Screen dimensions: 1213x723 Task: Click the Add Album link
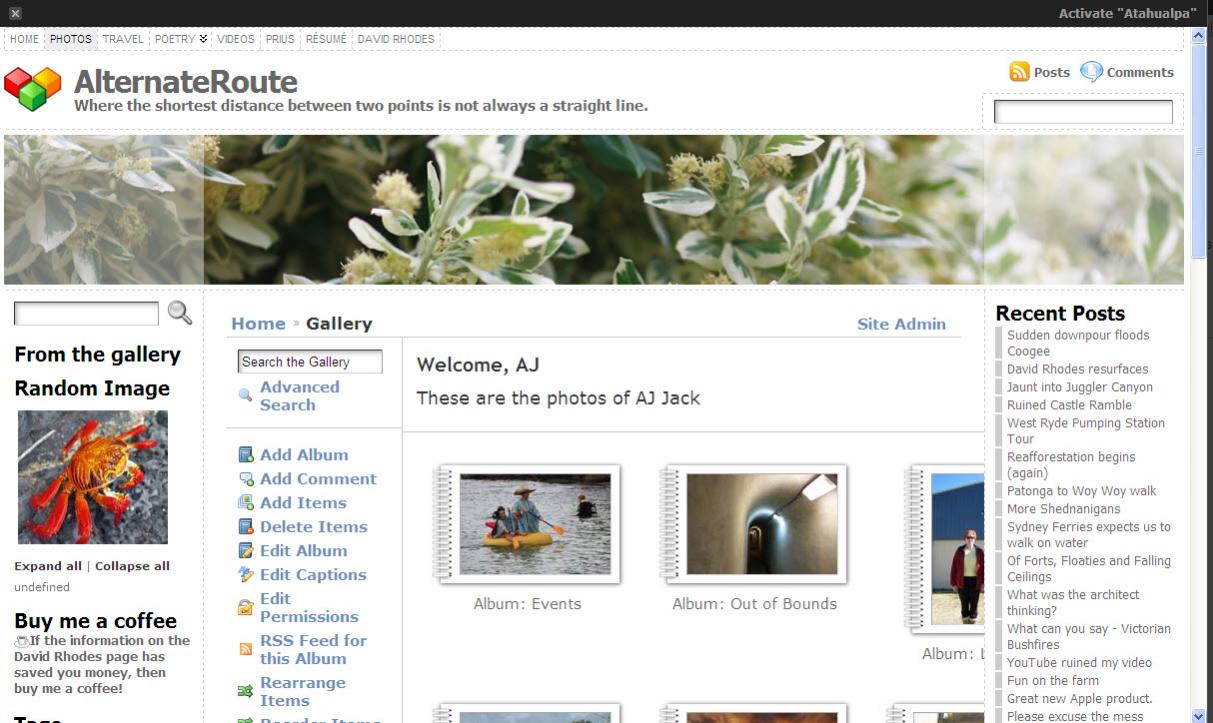304,455
